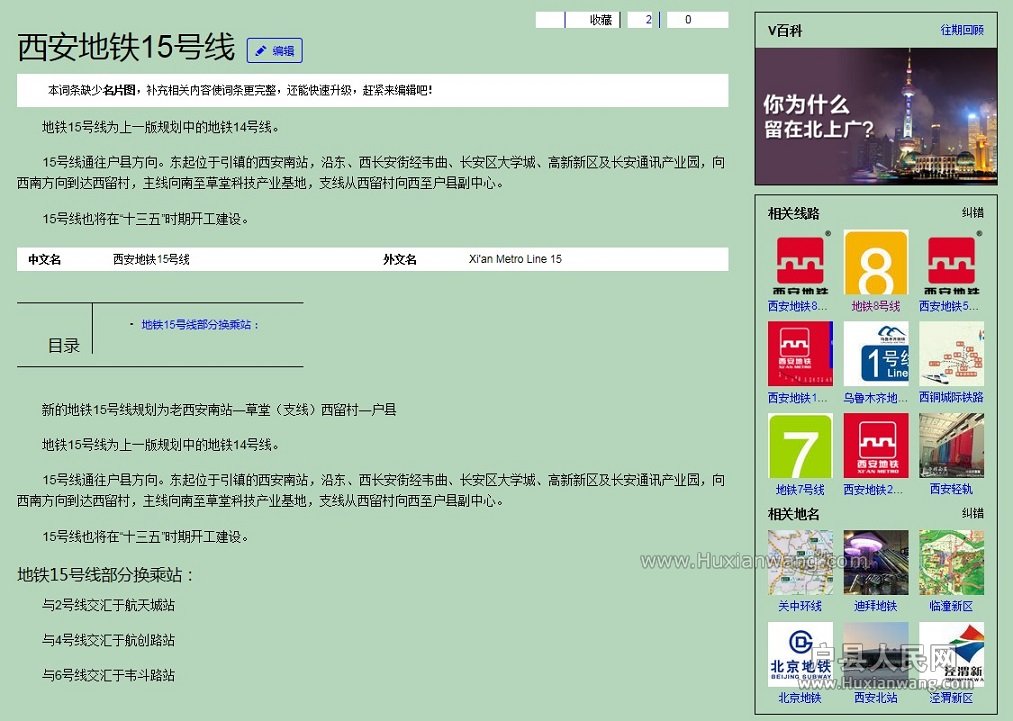Click the green 7 line icon
Image resolution: width=1013 pixels, height=721 pixels.
click(x=800, y=446)
